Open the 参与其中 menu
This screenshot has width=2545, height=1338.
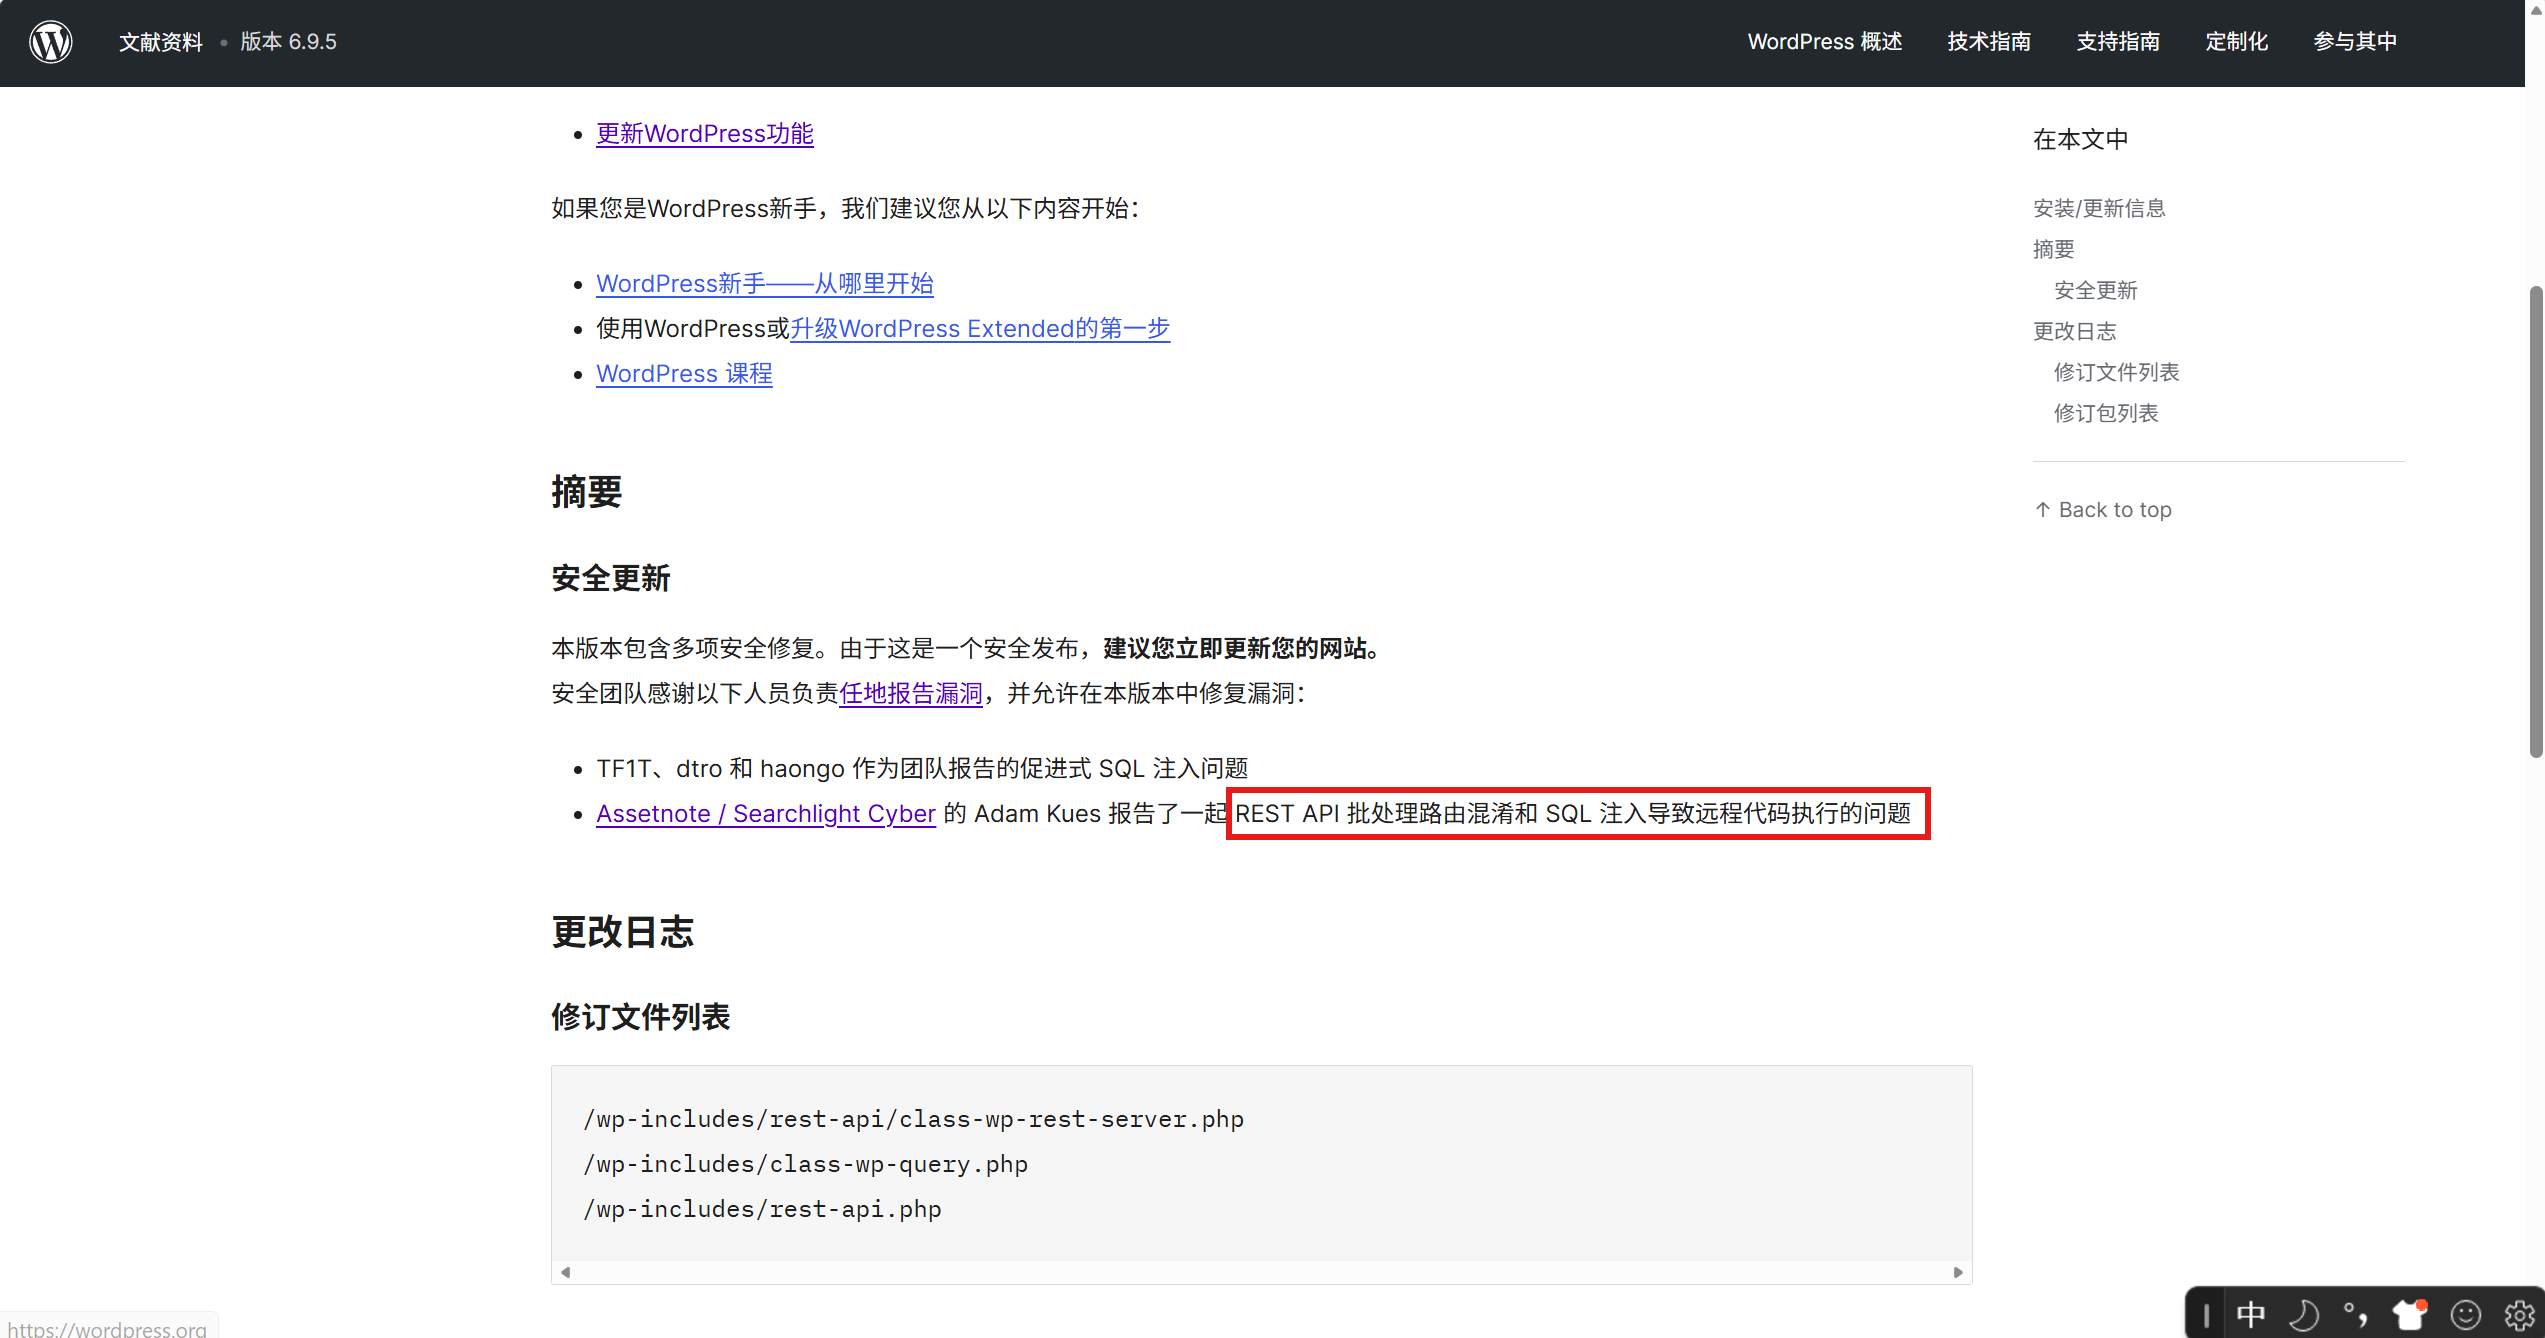pyautogui.click(x=2355, y=42)
